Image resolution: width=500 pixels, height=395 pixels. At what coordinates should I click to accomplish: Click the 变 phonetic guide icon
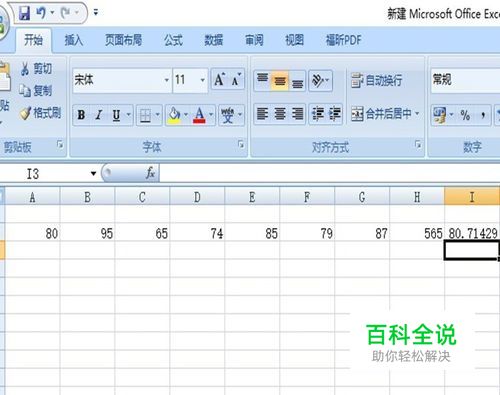click(x=228, y=115)
